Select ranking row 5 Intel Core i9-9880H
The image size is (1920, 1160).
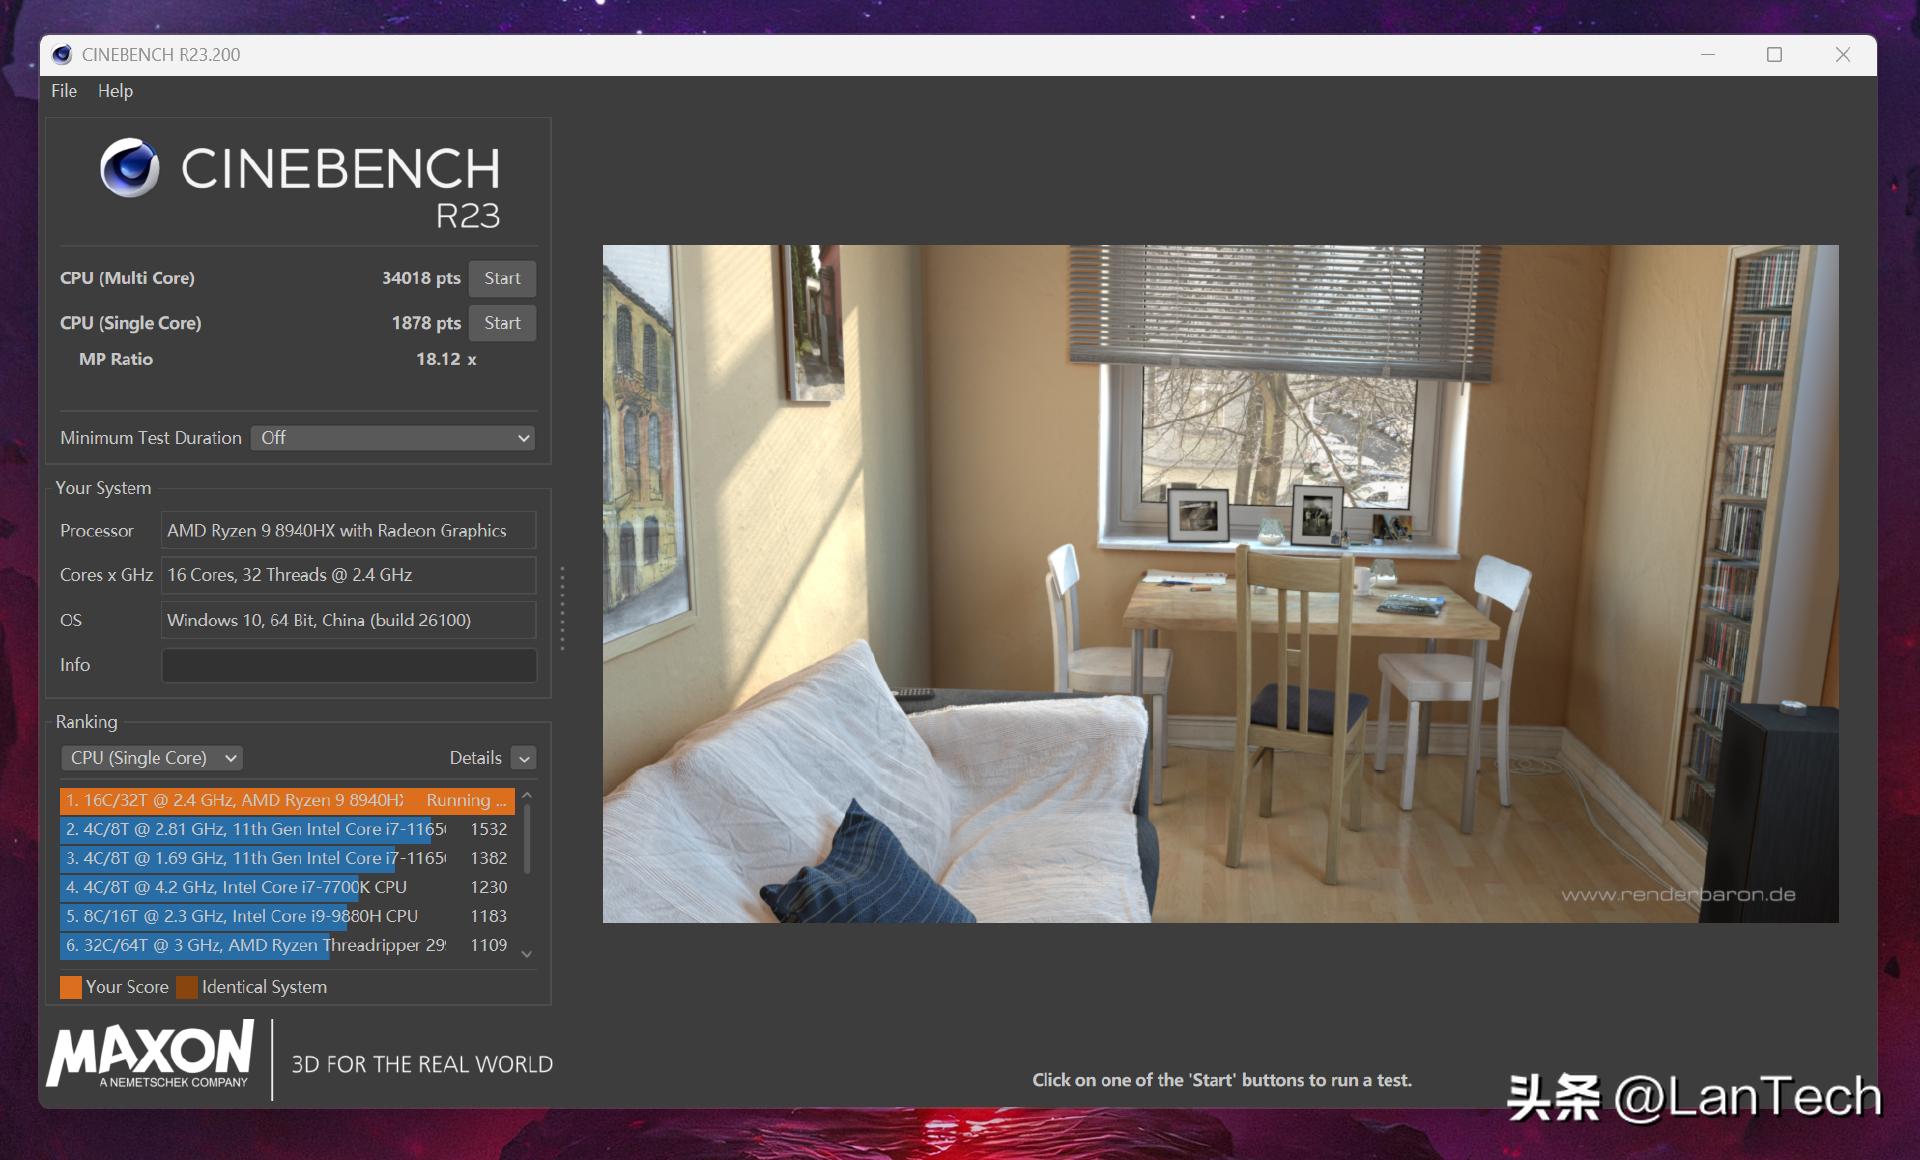click(287, 916)
